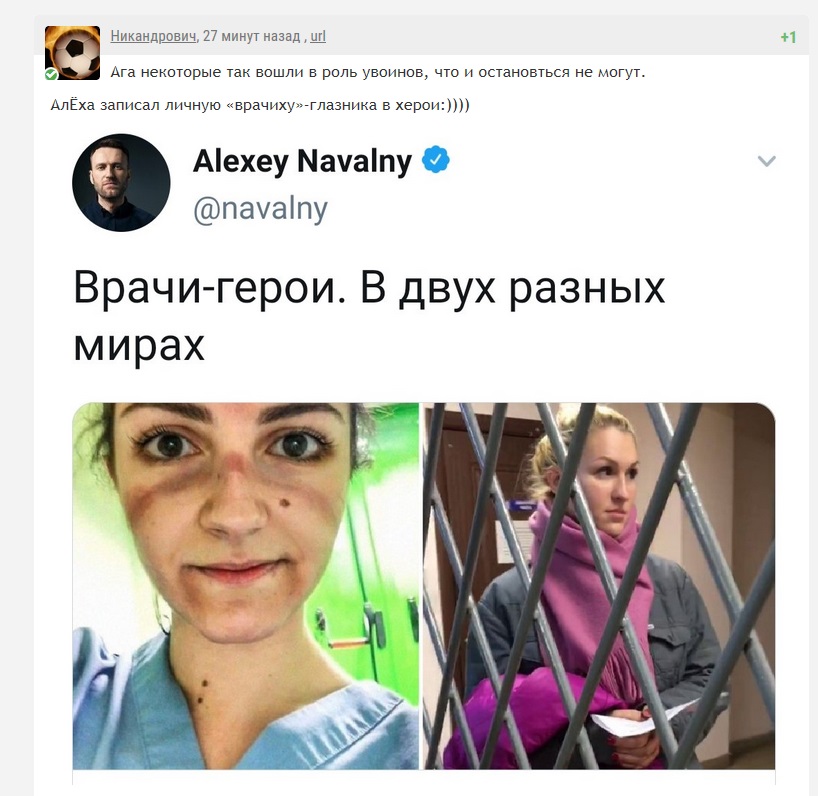This screenshot has width=818, height=796.
Task: Expand the tweet options chevron
Action: 766,161
